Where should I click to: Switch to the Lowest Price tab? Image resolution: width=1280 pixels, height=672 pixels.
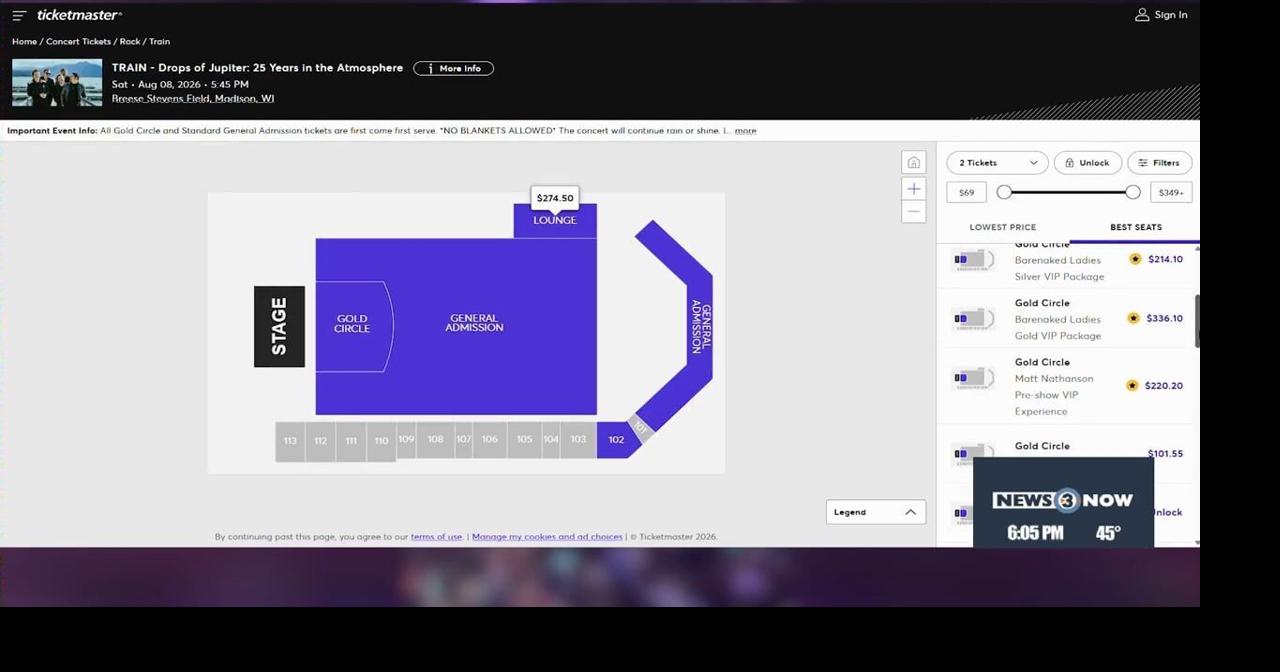click(x=1002, y=227)
